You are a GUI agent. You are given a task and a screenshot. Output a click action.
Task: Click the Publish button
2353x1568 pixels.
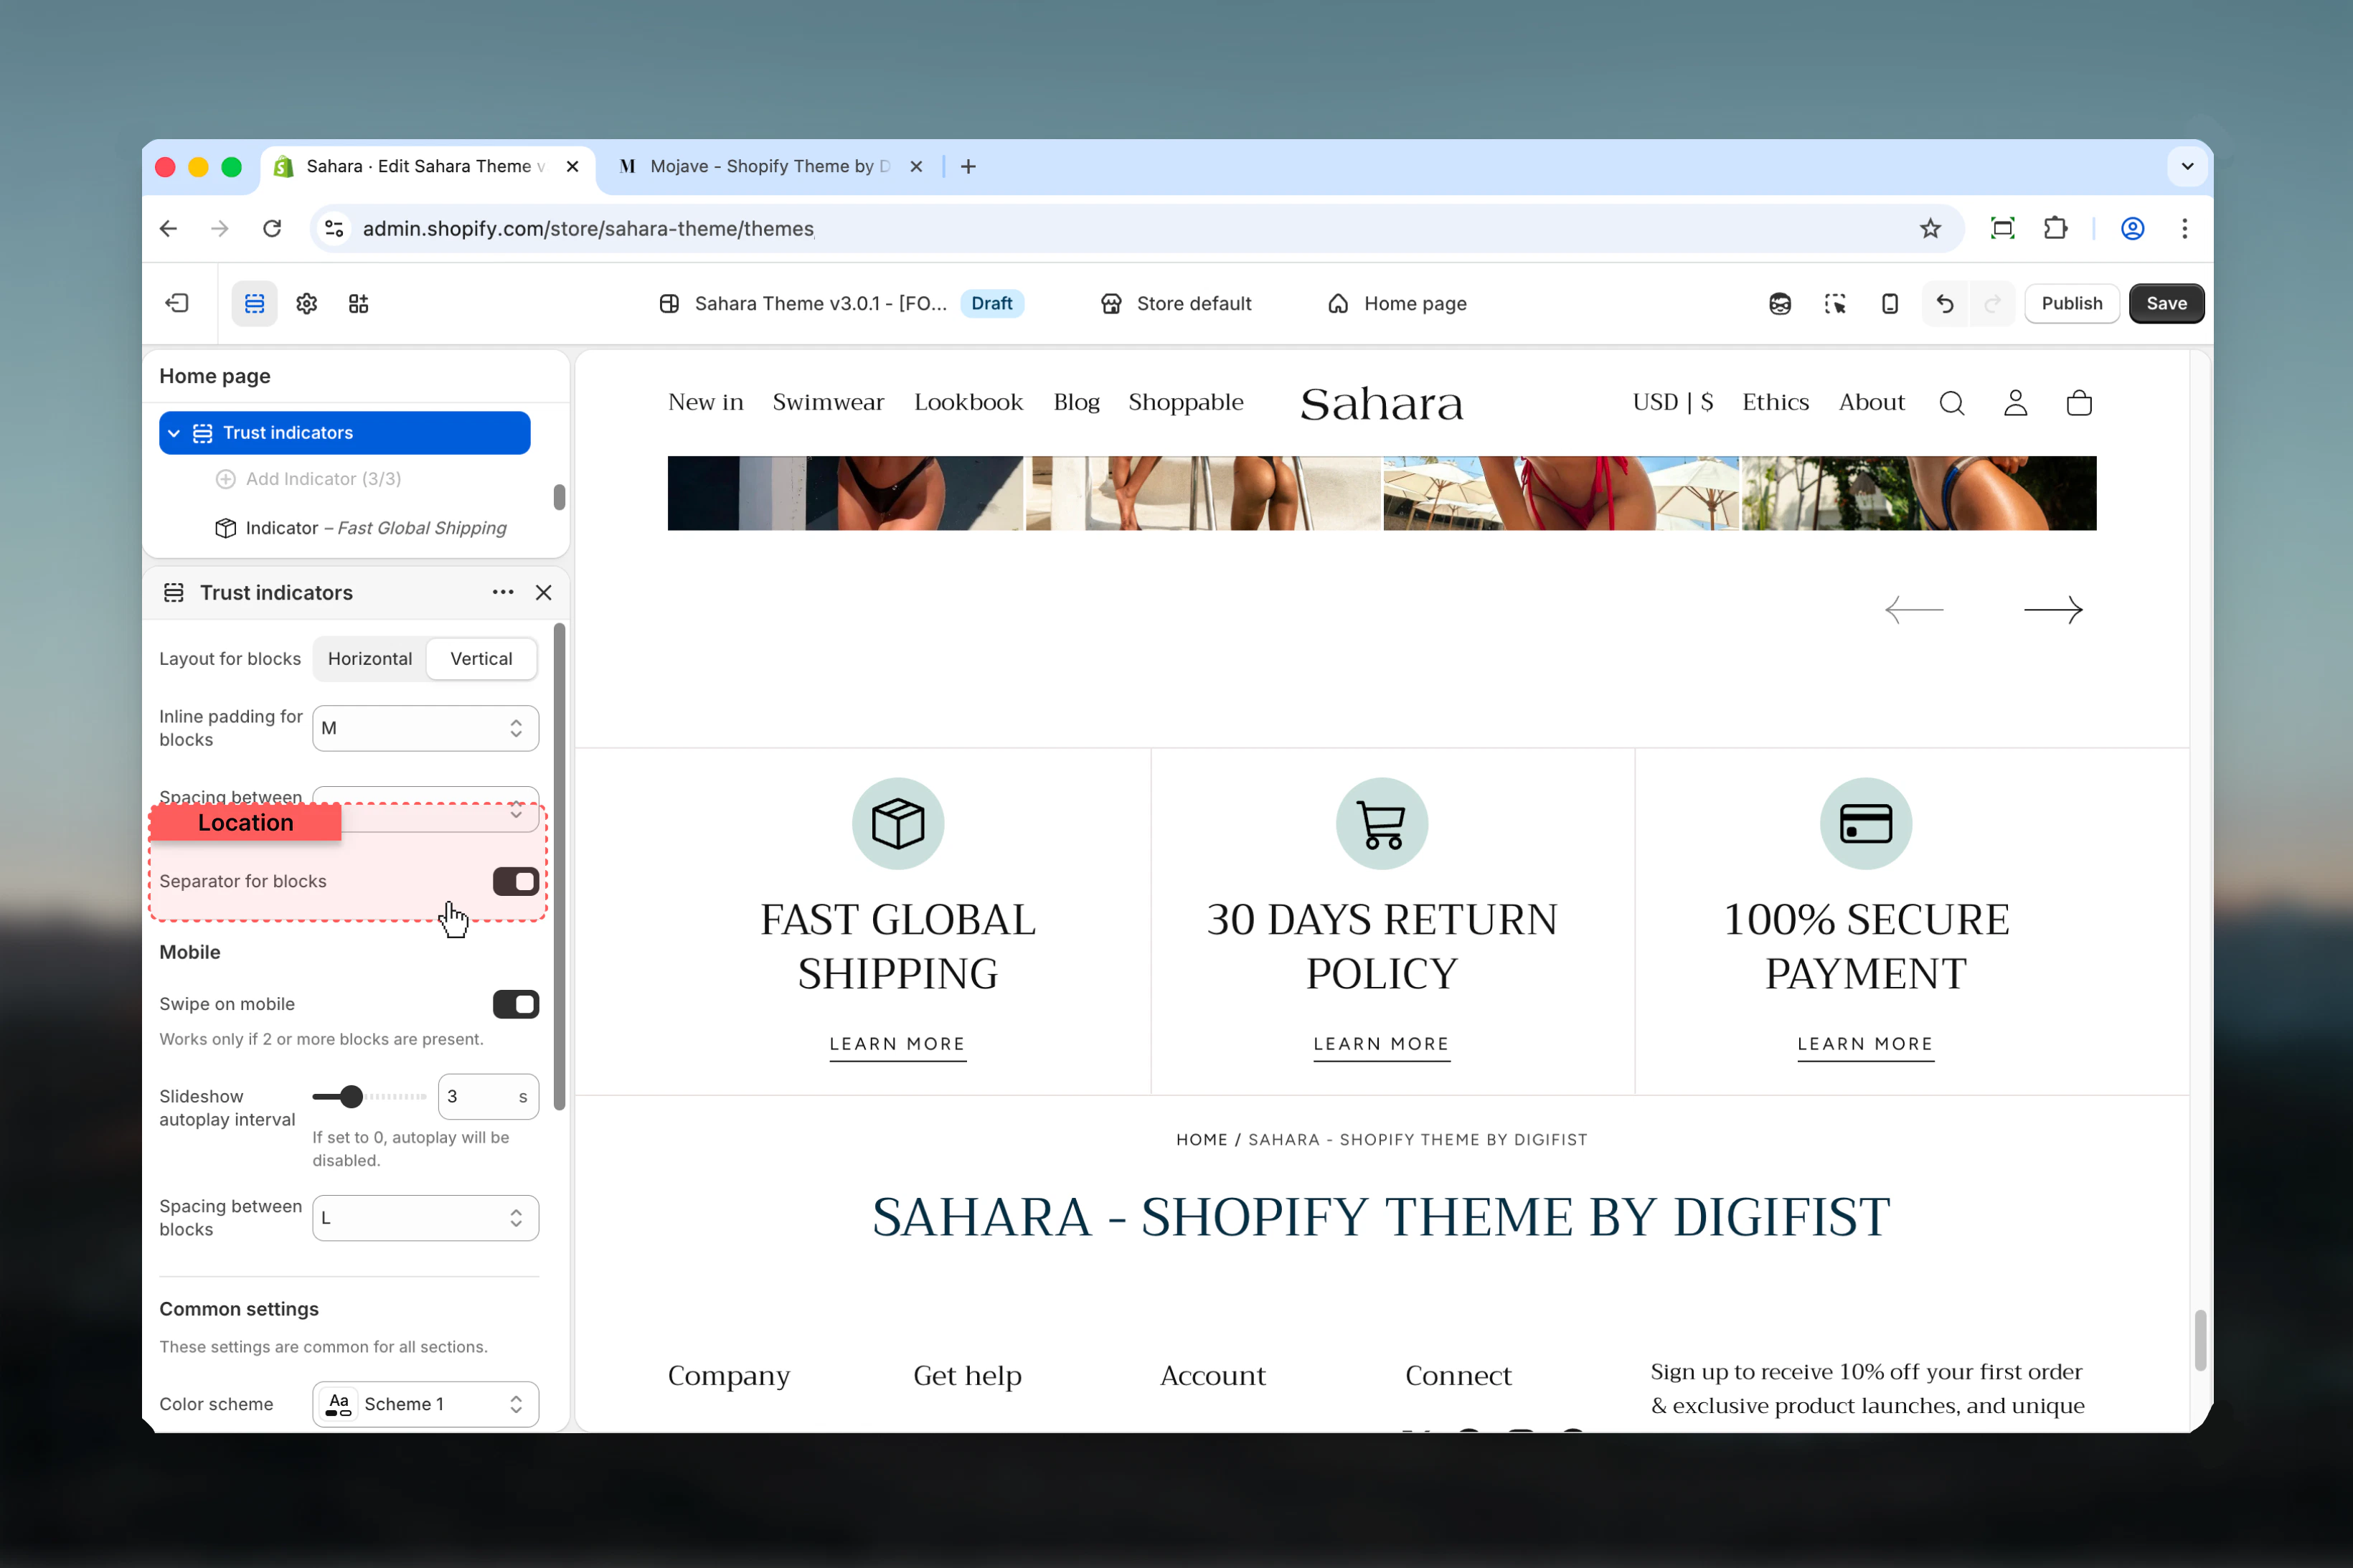[2072, 303]
